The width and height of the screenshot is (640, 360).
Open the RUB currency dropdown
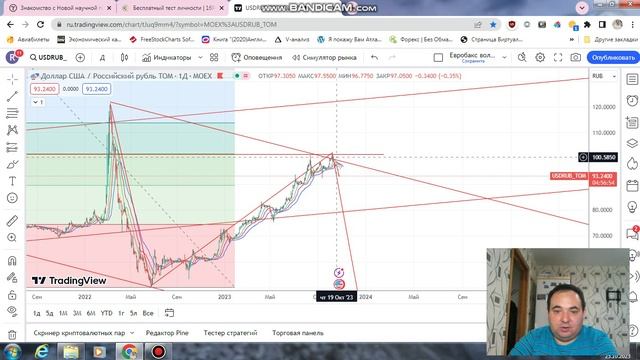(604, 76)
